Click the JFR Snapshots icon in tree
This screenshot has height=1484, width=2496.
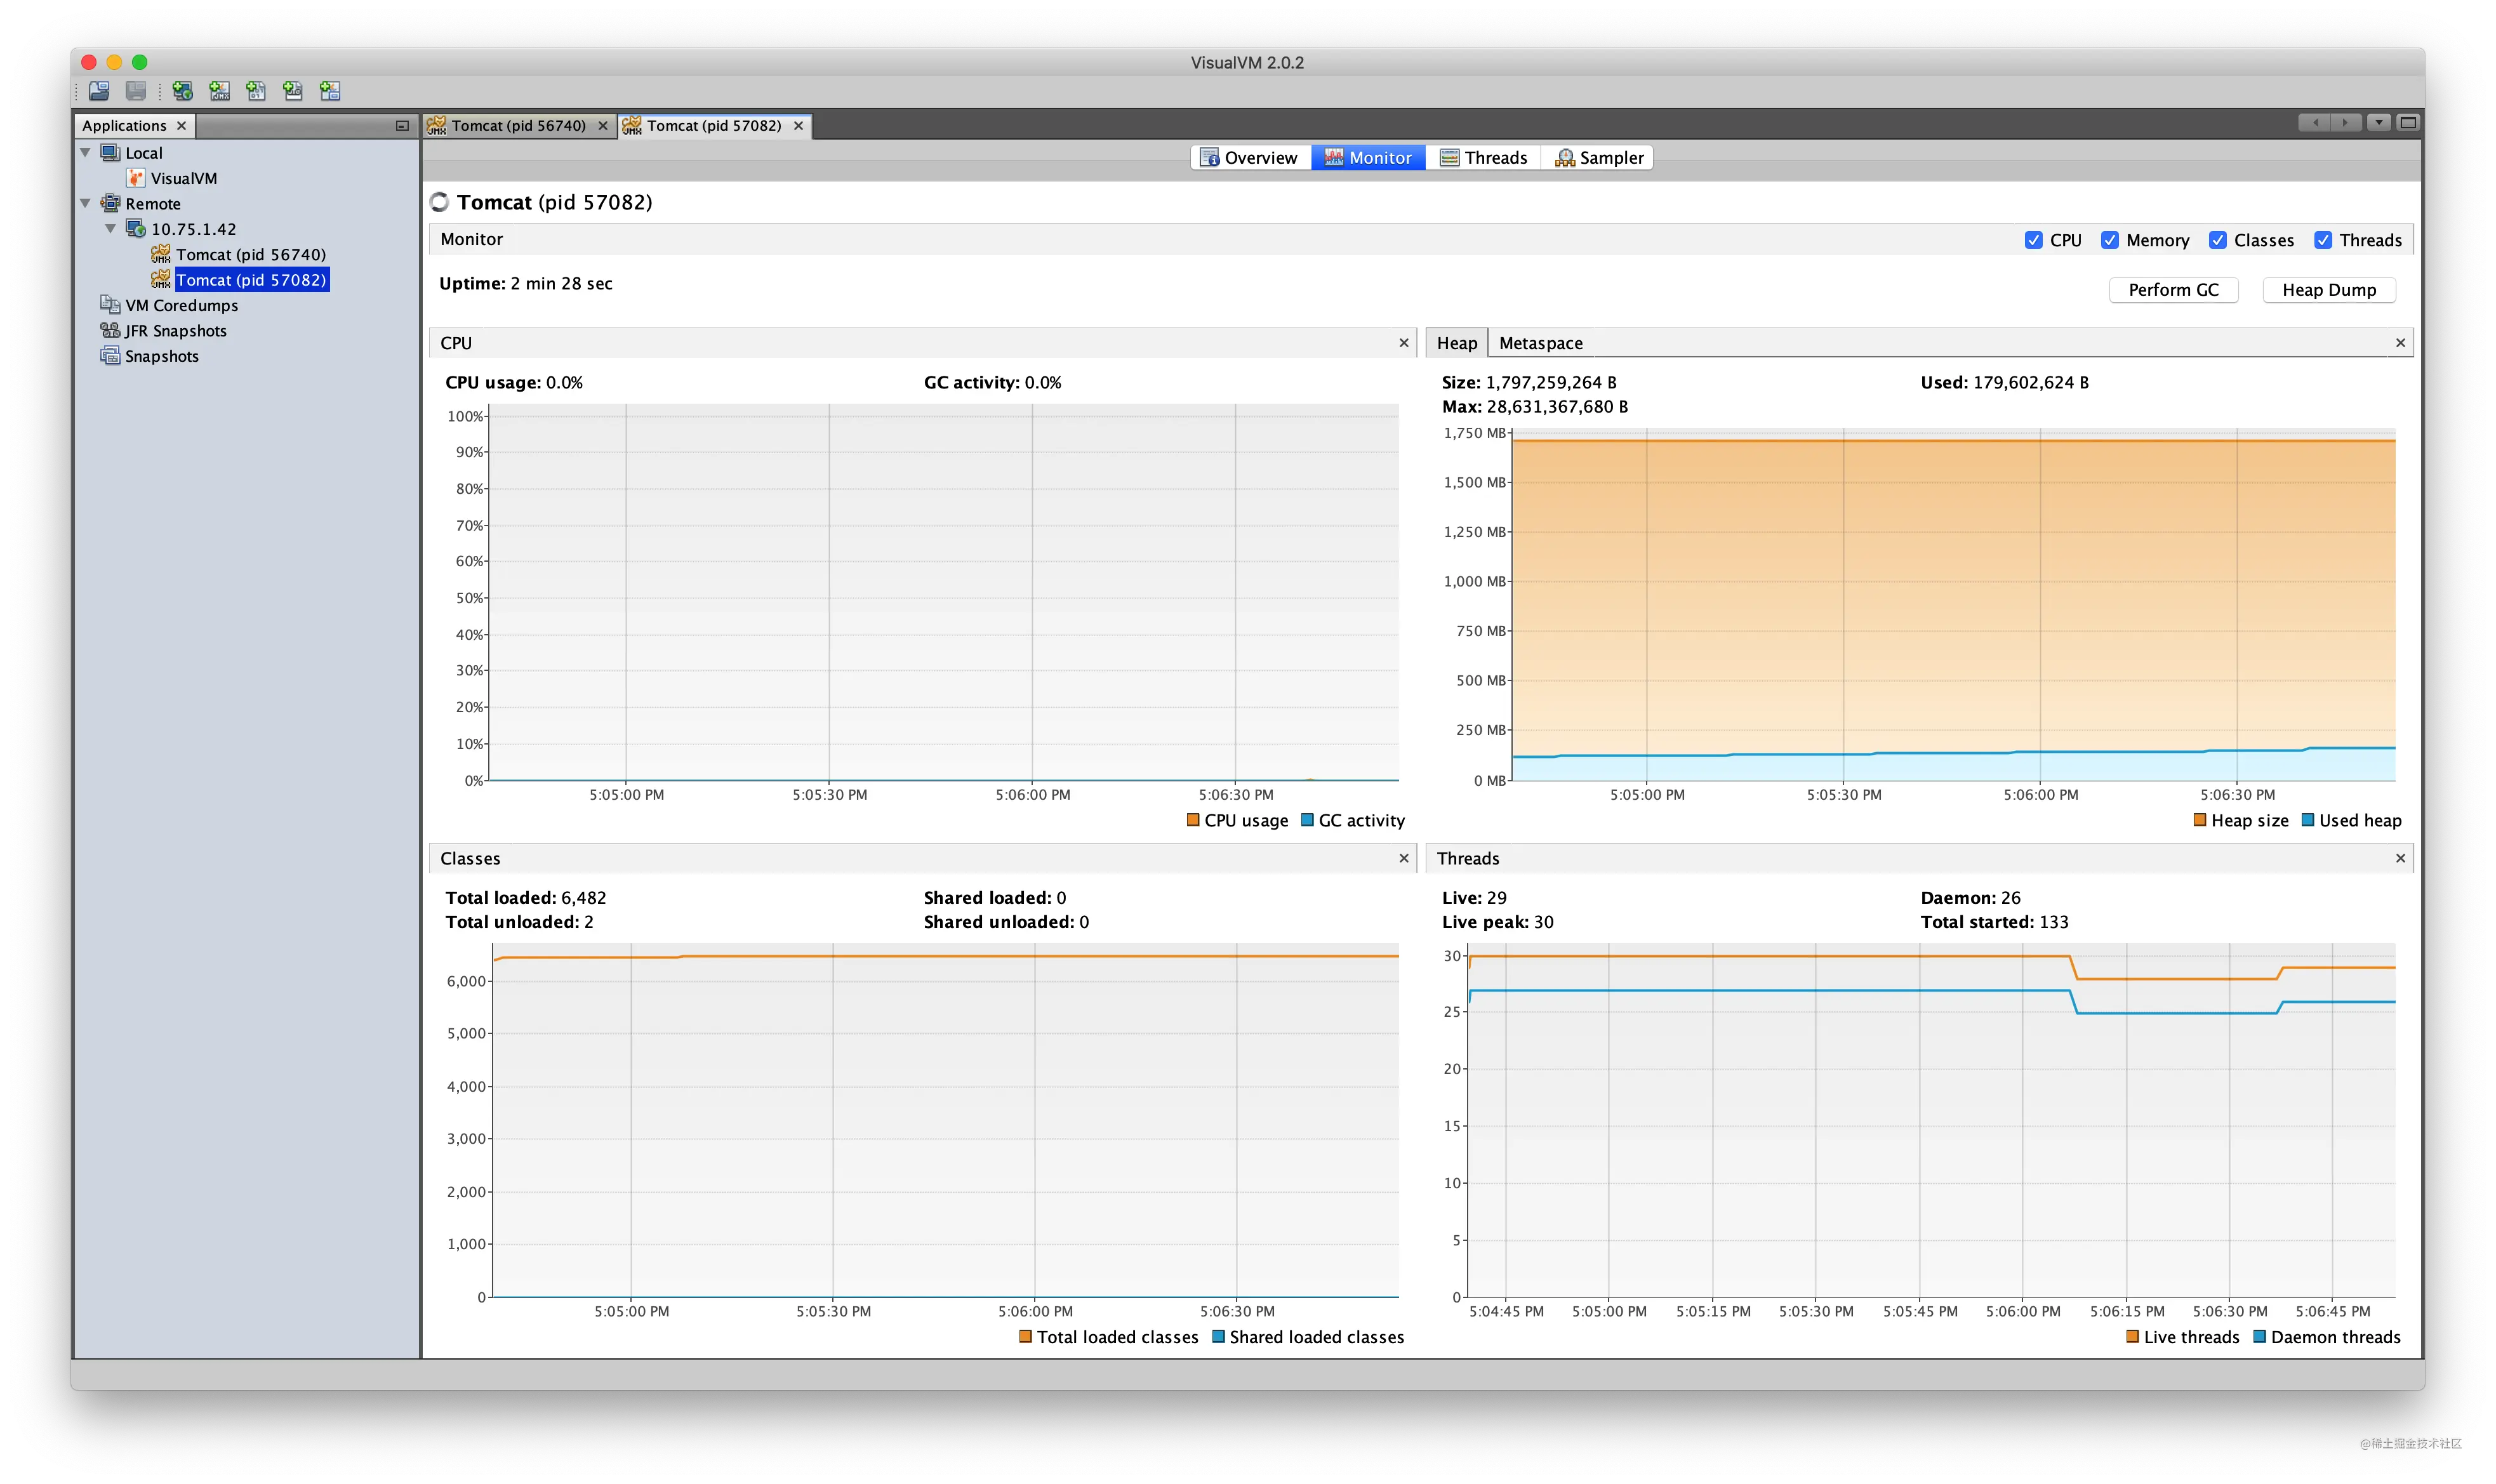pos(110,330)
